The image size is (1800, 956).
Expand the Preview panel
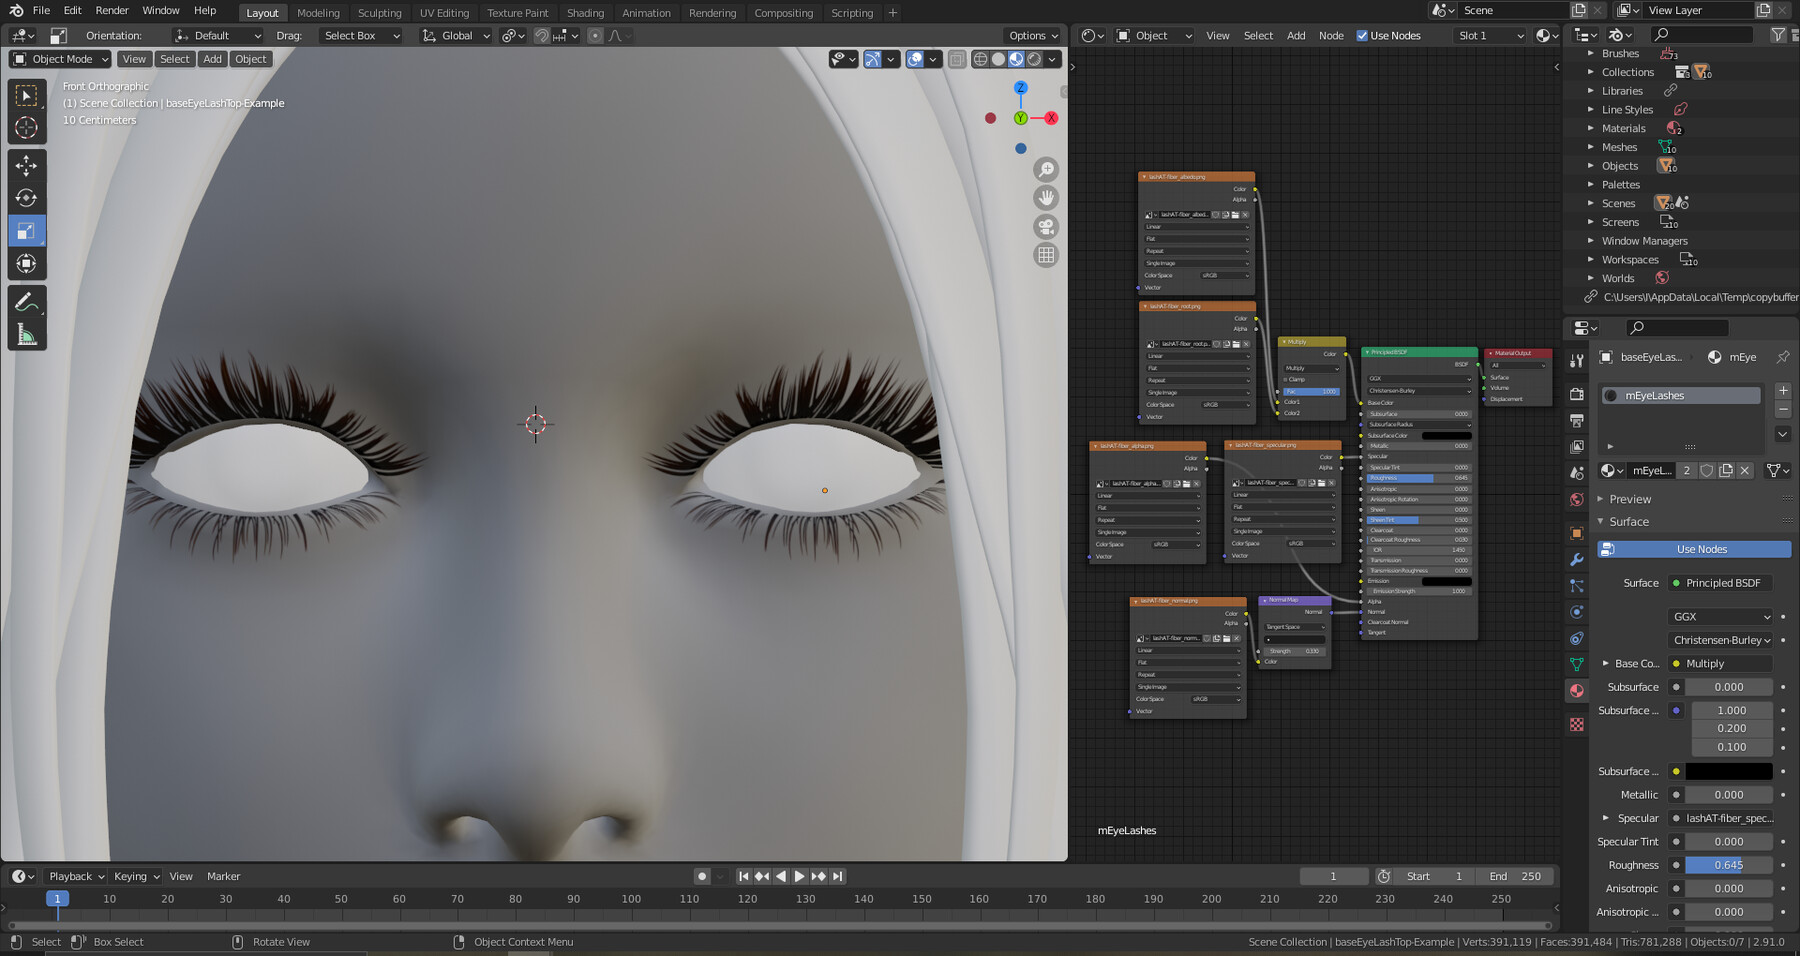(x=1630, y=499)
